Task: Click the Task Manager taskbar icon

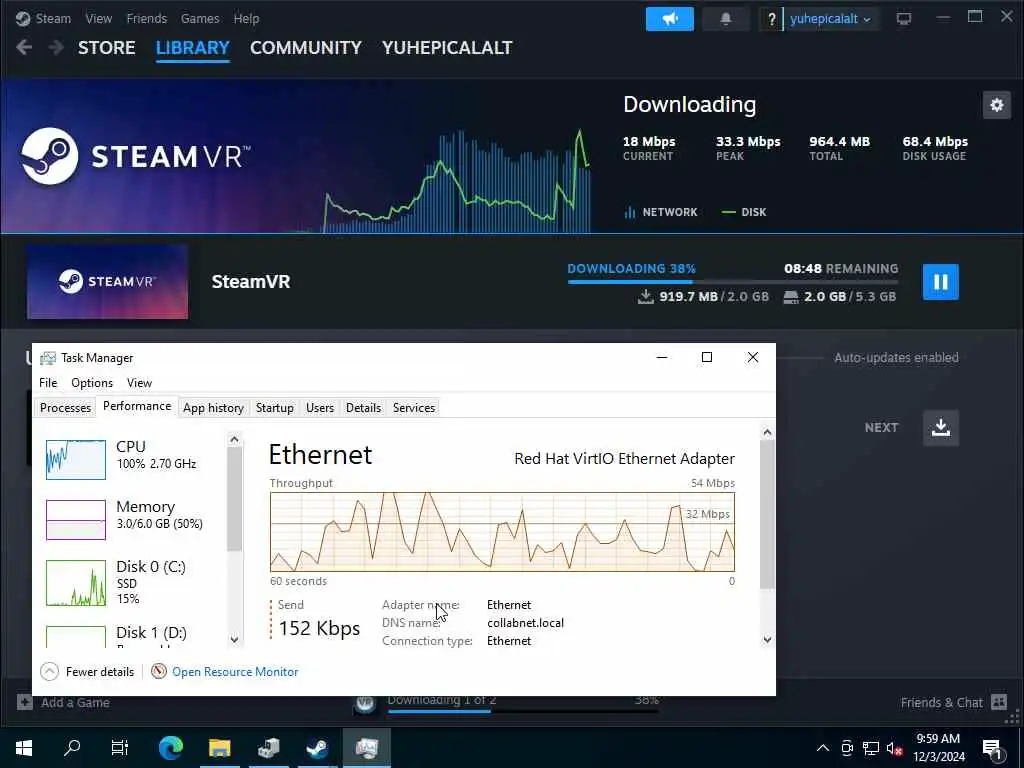Action: pyautogui.click(x=366, y=748)
